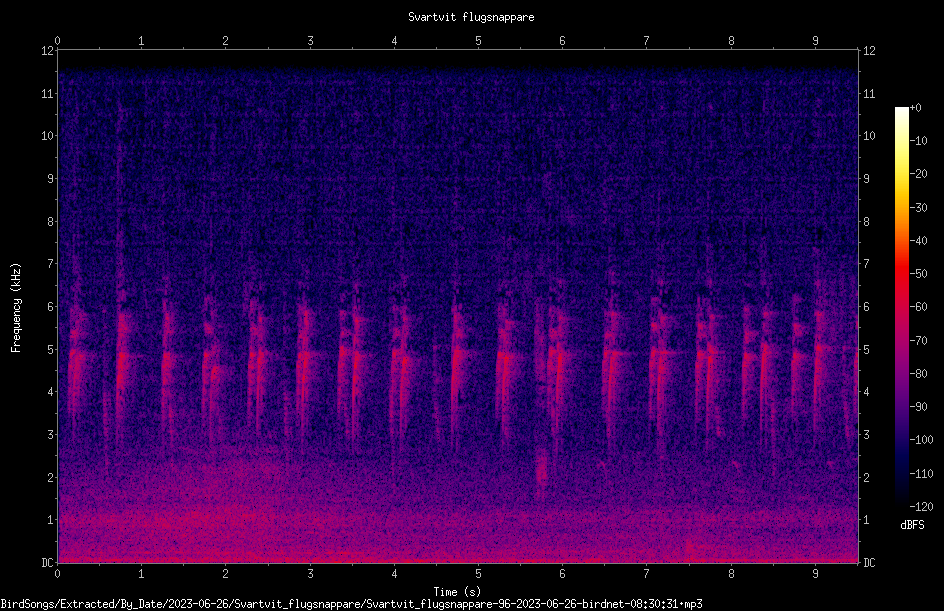Click the right frequency axis '2' label
The width and height of the screenshot is (944, 611).
click(866, 477)
